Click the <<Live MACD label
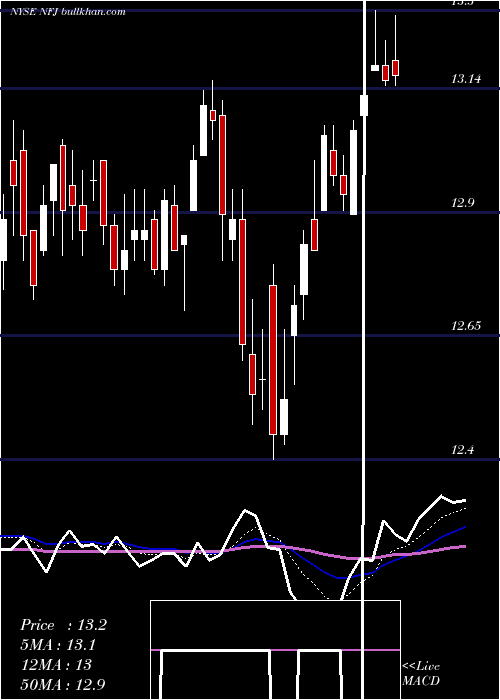Viewport: 500px width, 700px height. click(x=421, y=674)
